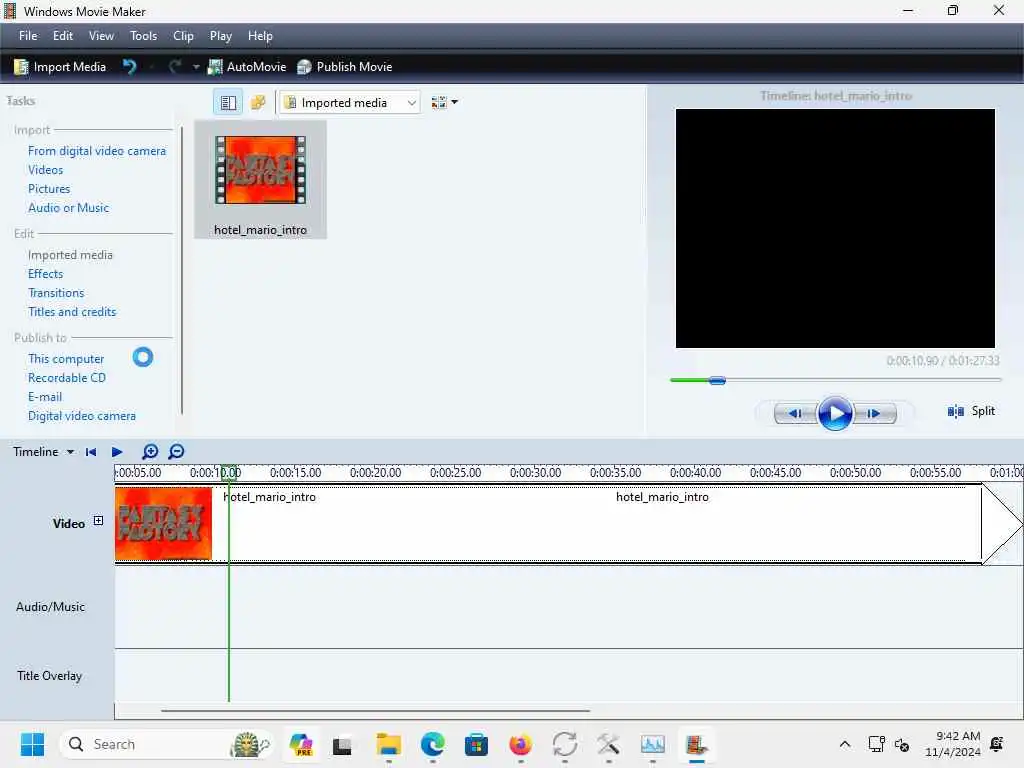This screenshot has height=768, width=1024.
Task: Import from digital video camera
Action: [97, 151]
